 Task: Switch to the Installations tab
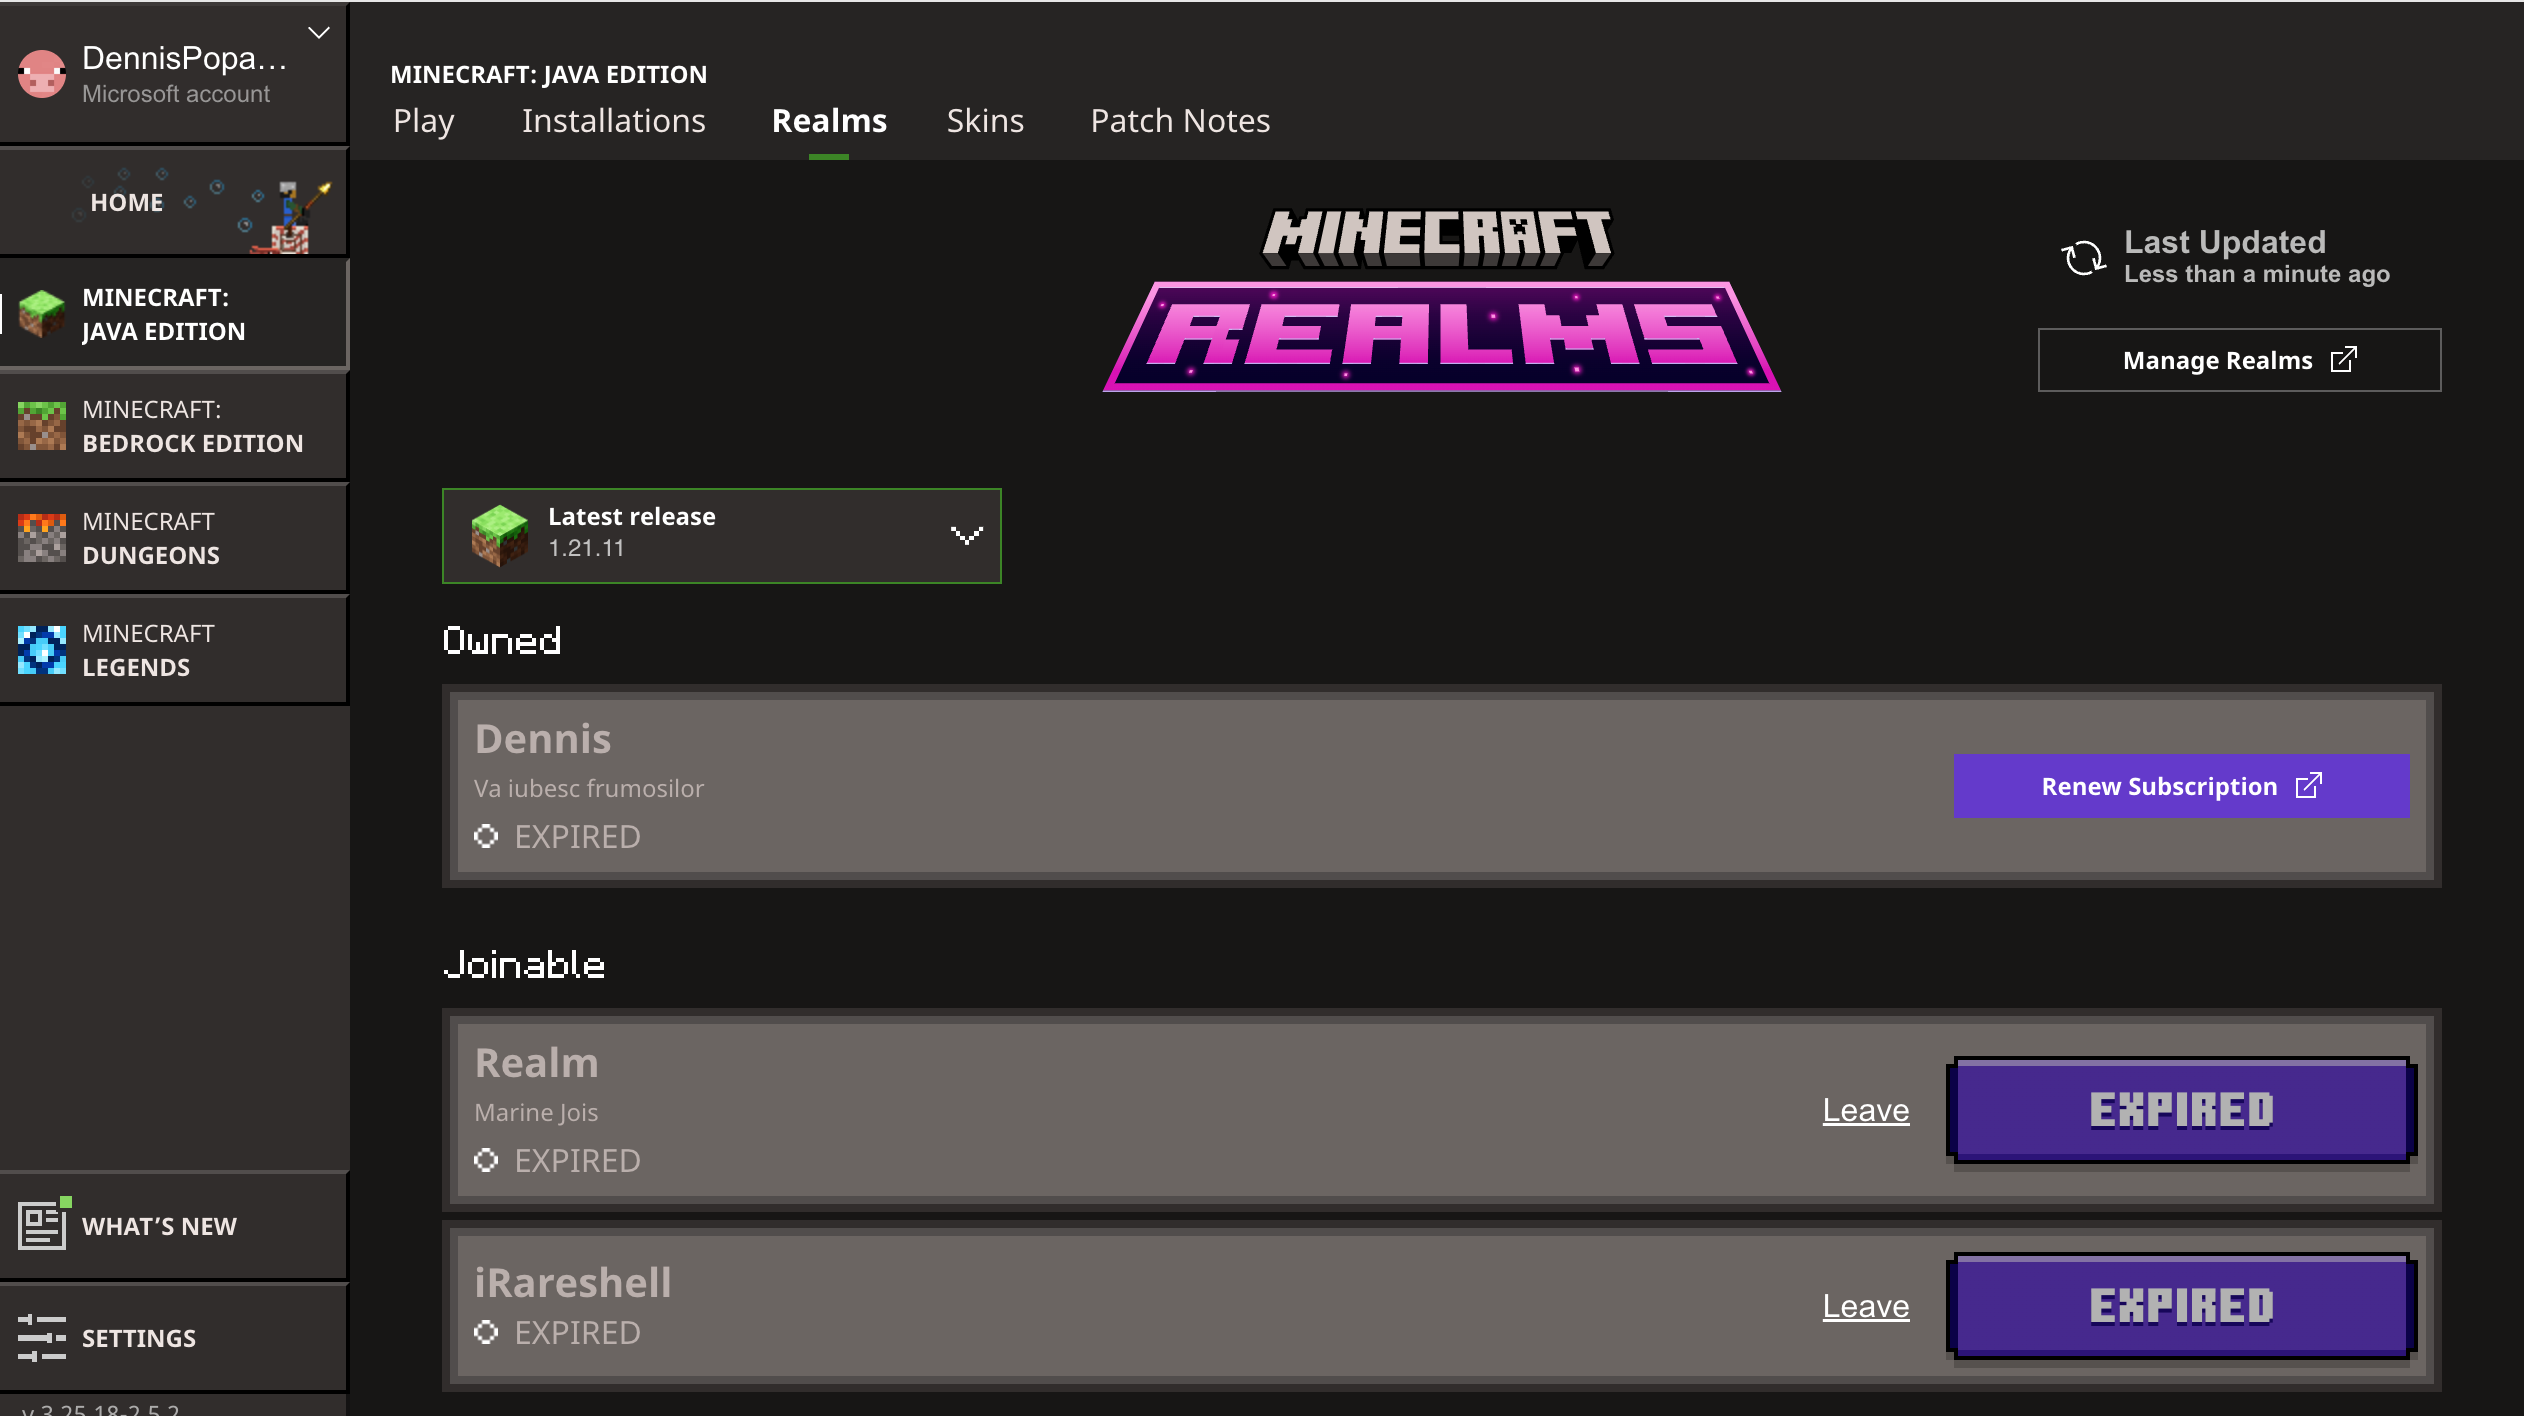pos(613,121)
